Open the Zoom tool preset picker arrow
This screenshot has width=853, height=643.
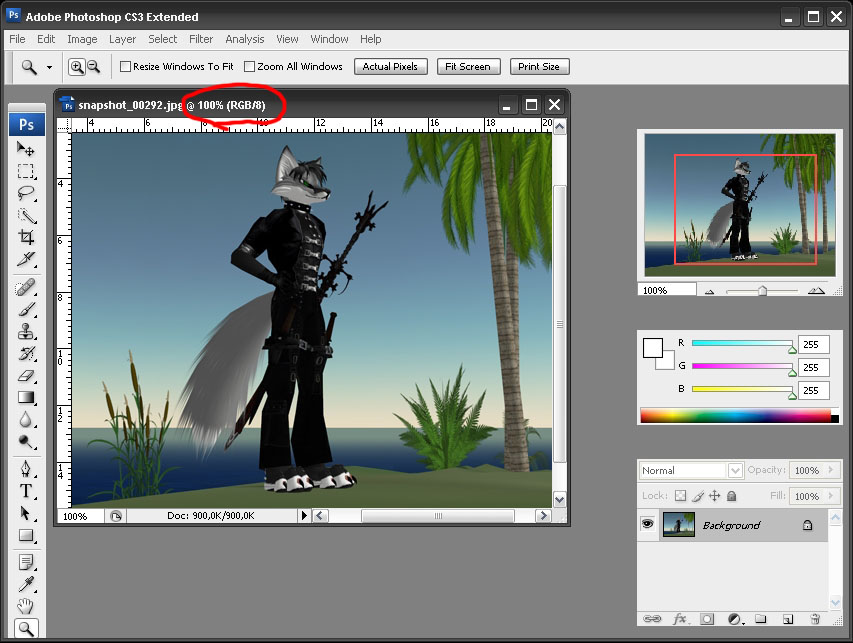pyautogui.click(x=49, y=67)
